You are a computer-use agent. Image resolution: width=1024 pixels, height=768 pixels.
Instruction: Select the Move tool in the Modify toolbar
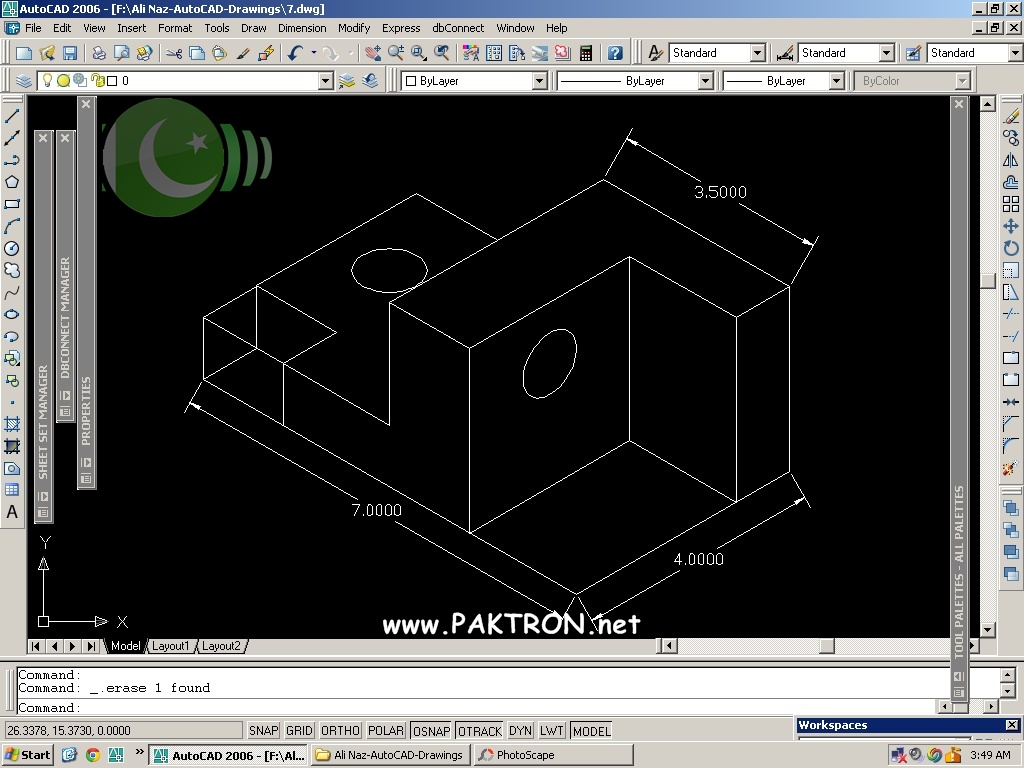click(1010, 228)
